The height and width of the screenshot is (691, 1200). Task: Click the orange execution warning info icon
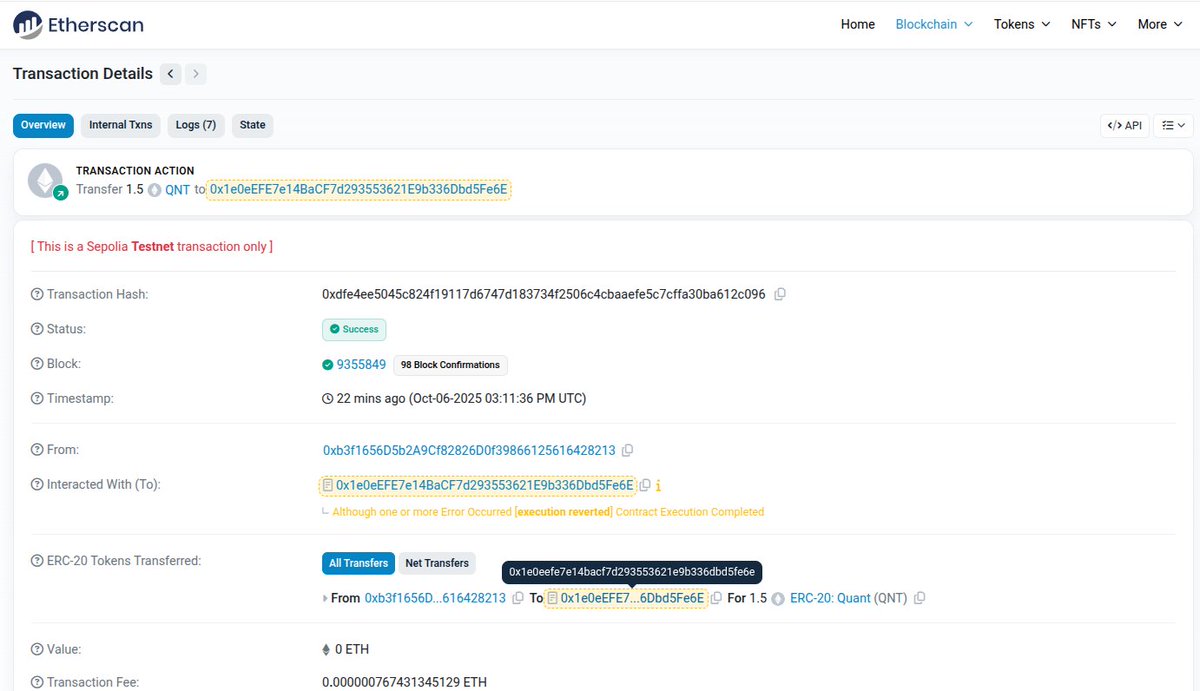point(658,485)
